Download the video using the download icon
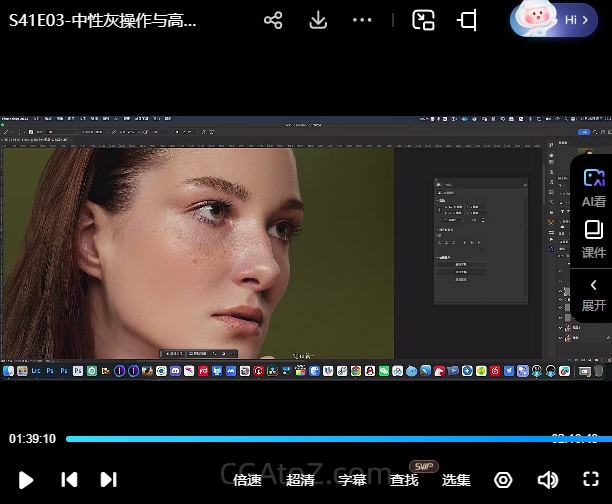The height and width of the screenshot is (504, 612). (318, 21)
